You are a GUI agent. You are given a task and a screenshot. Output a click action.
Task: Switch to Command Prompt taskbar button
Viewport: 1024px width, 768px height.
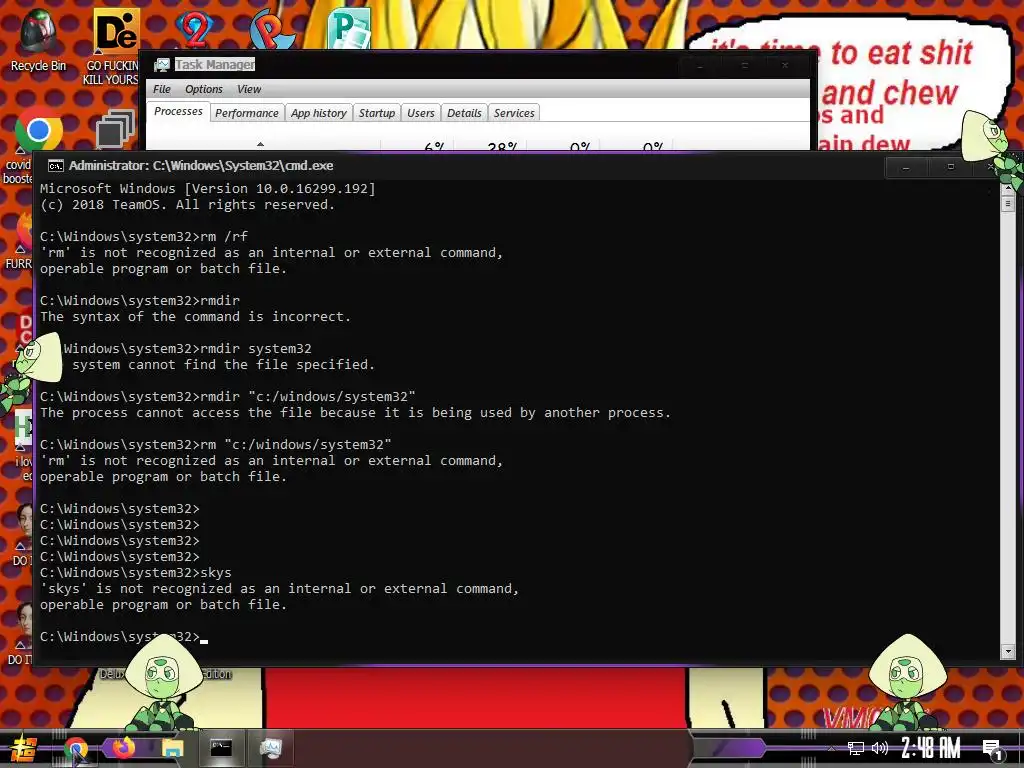coord(221,748)
